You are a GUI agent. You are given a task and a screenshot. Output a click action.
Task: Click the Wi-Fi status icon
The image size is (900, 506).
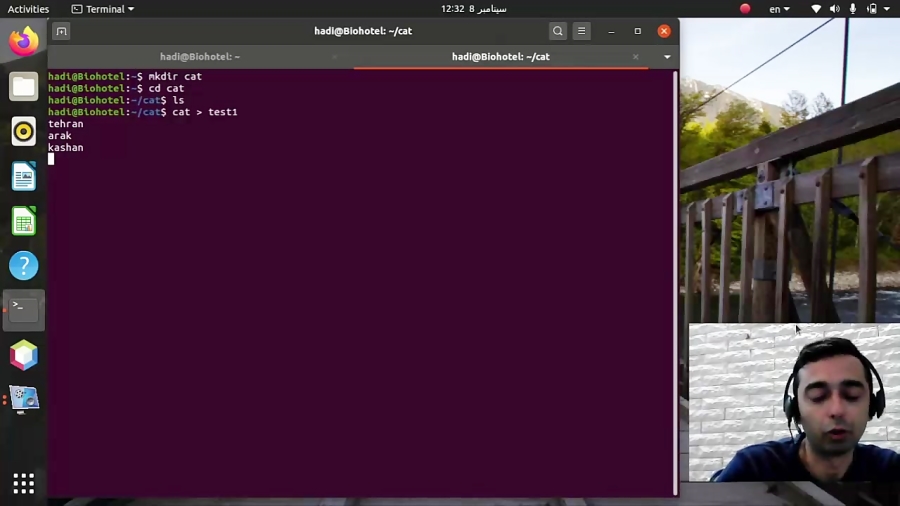(x=816, y=9)
